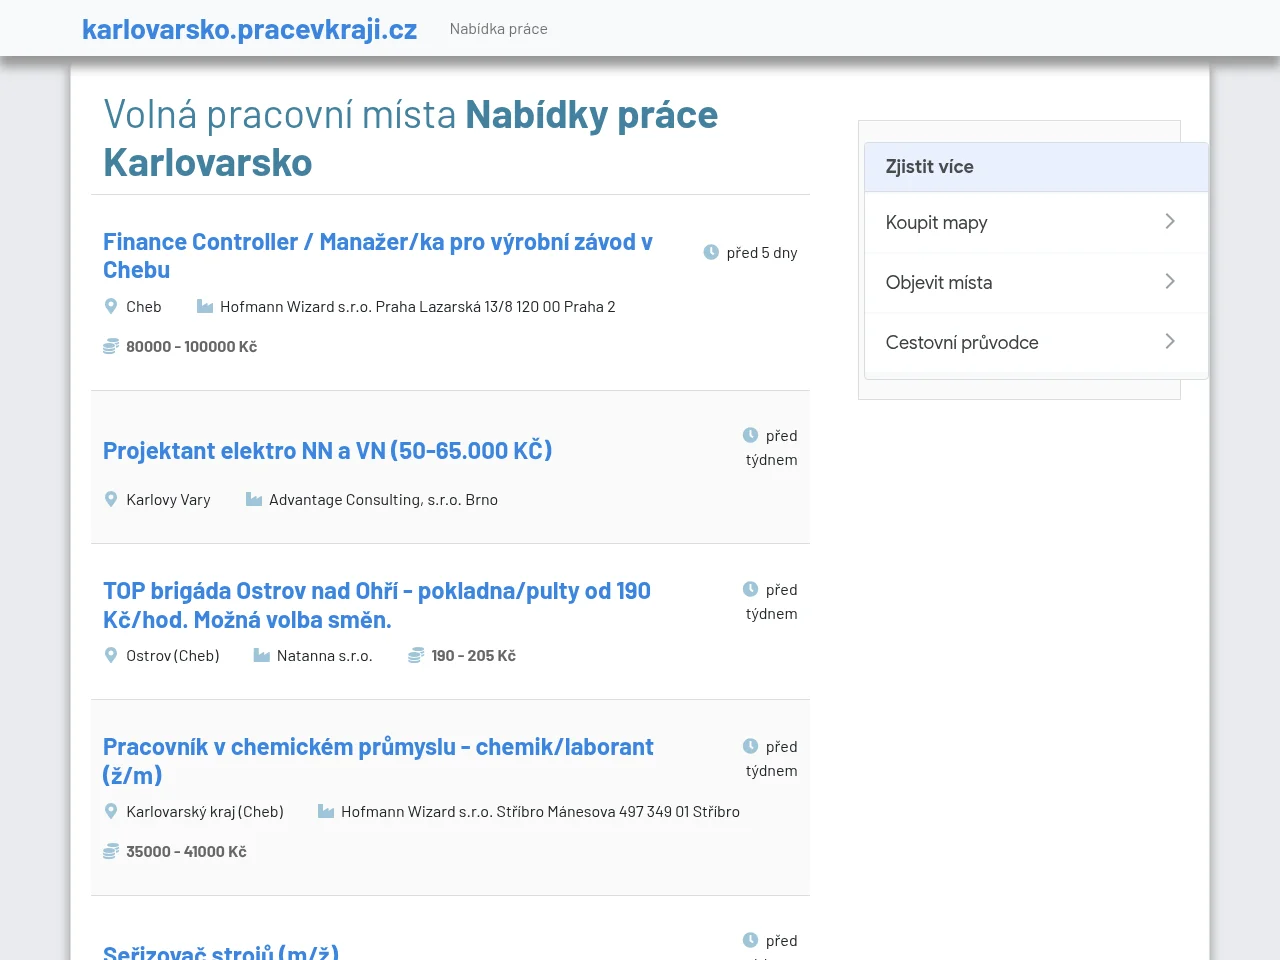The width and height of the screenshot is (1280, 960).
Task: Click company icon beside Hofmann Wizard Praha
Action: pos(205,306)
